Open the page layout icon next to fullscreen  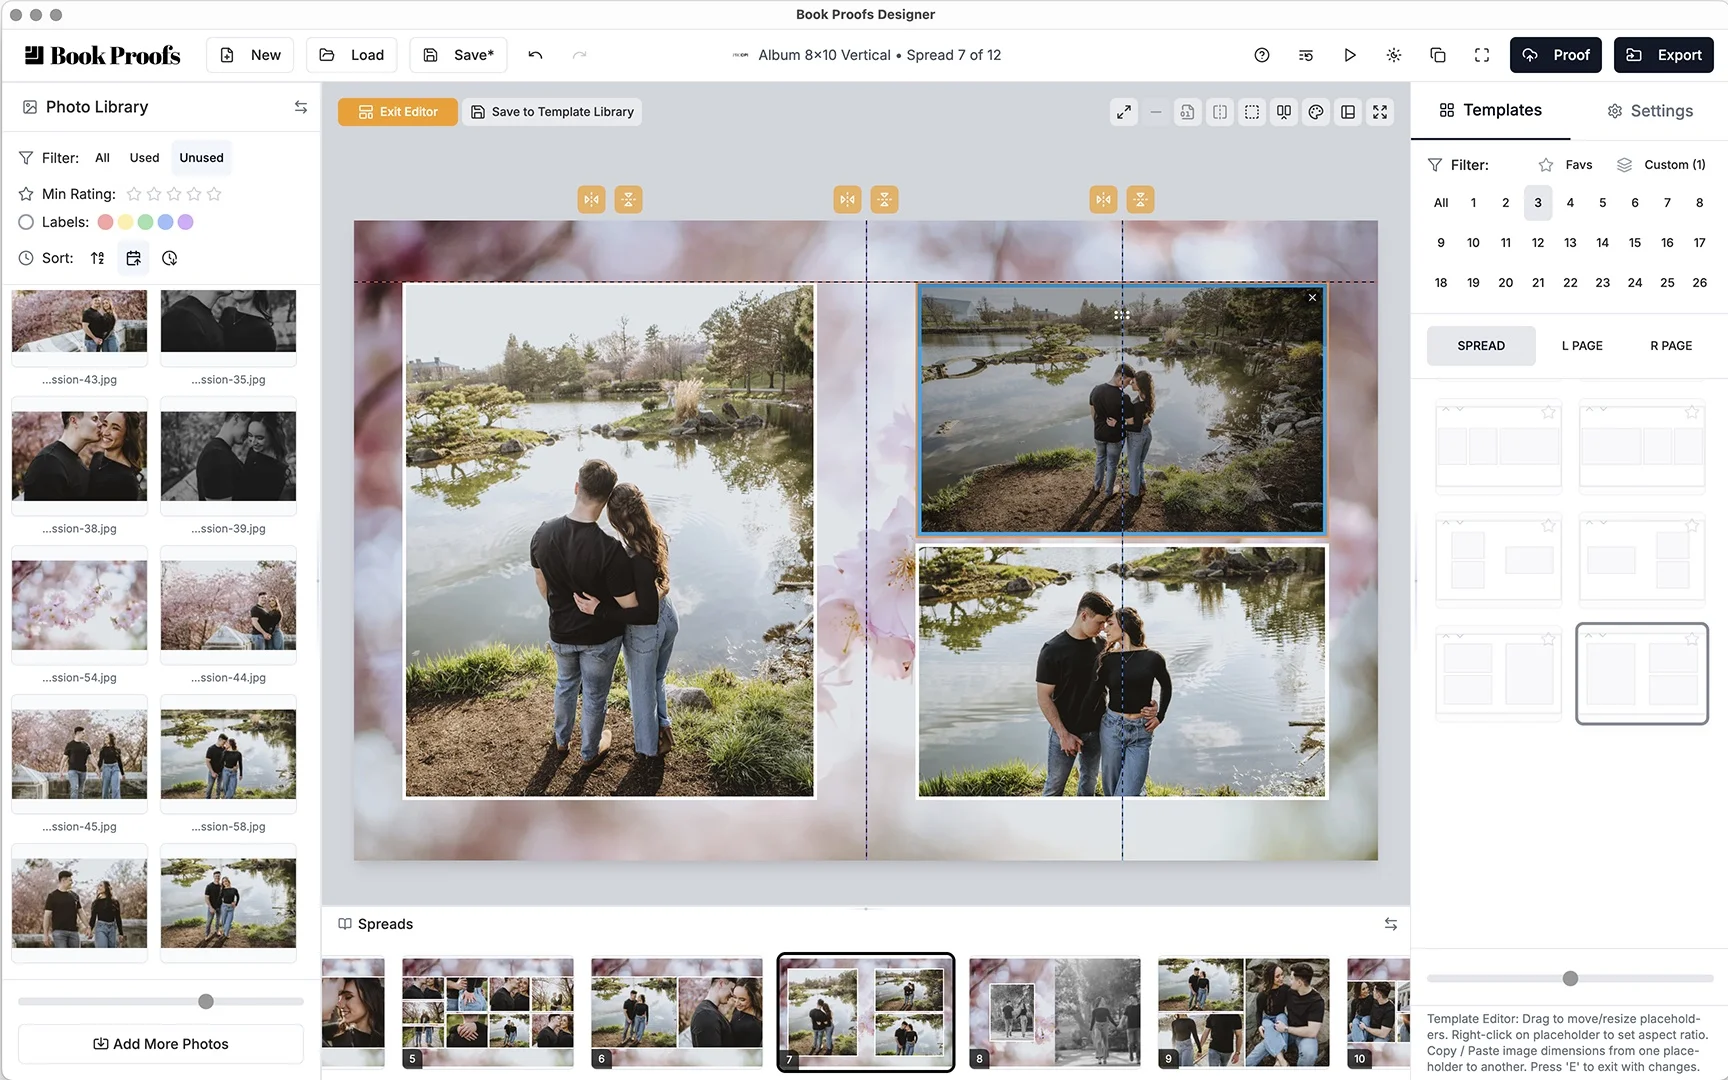pyautogui.click(x=1347, y=111)
